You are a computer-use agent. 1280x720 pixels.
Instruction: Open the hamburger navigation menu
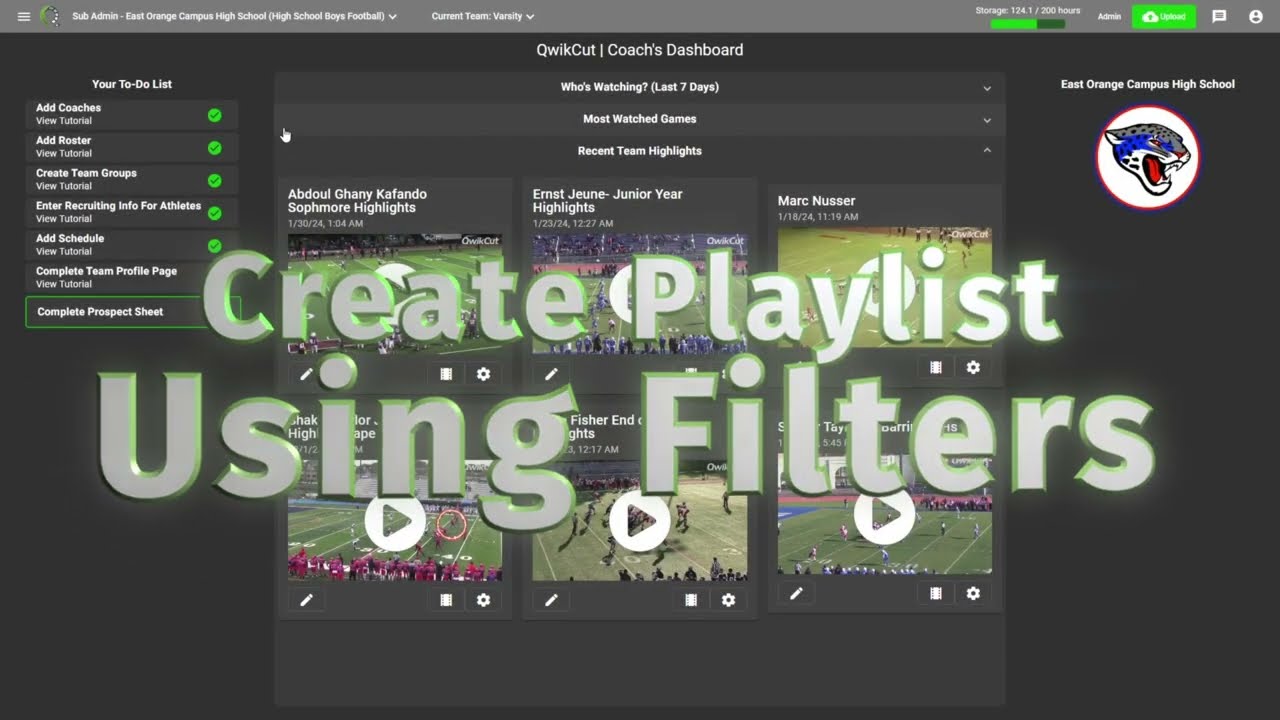pyautogui.click(x=24, y=16)
